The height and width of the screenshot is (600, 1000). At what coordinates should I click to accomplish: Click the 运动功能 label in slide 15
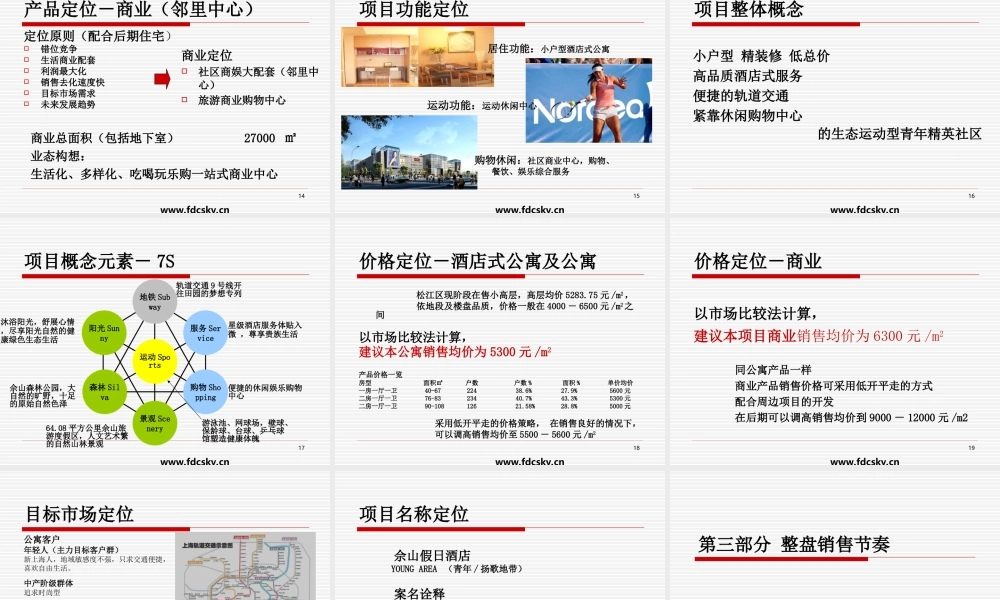(x=452, y=105)
